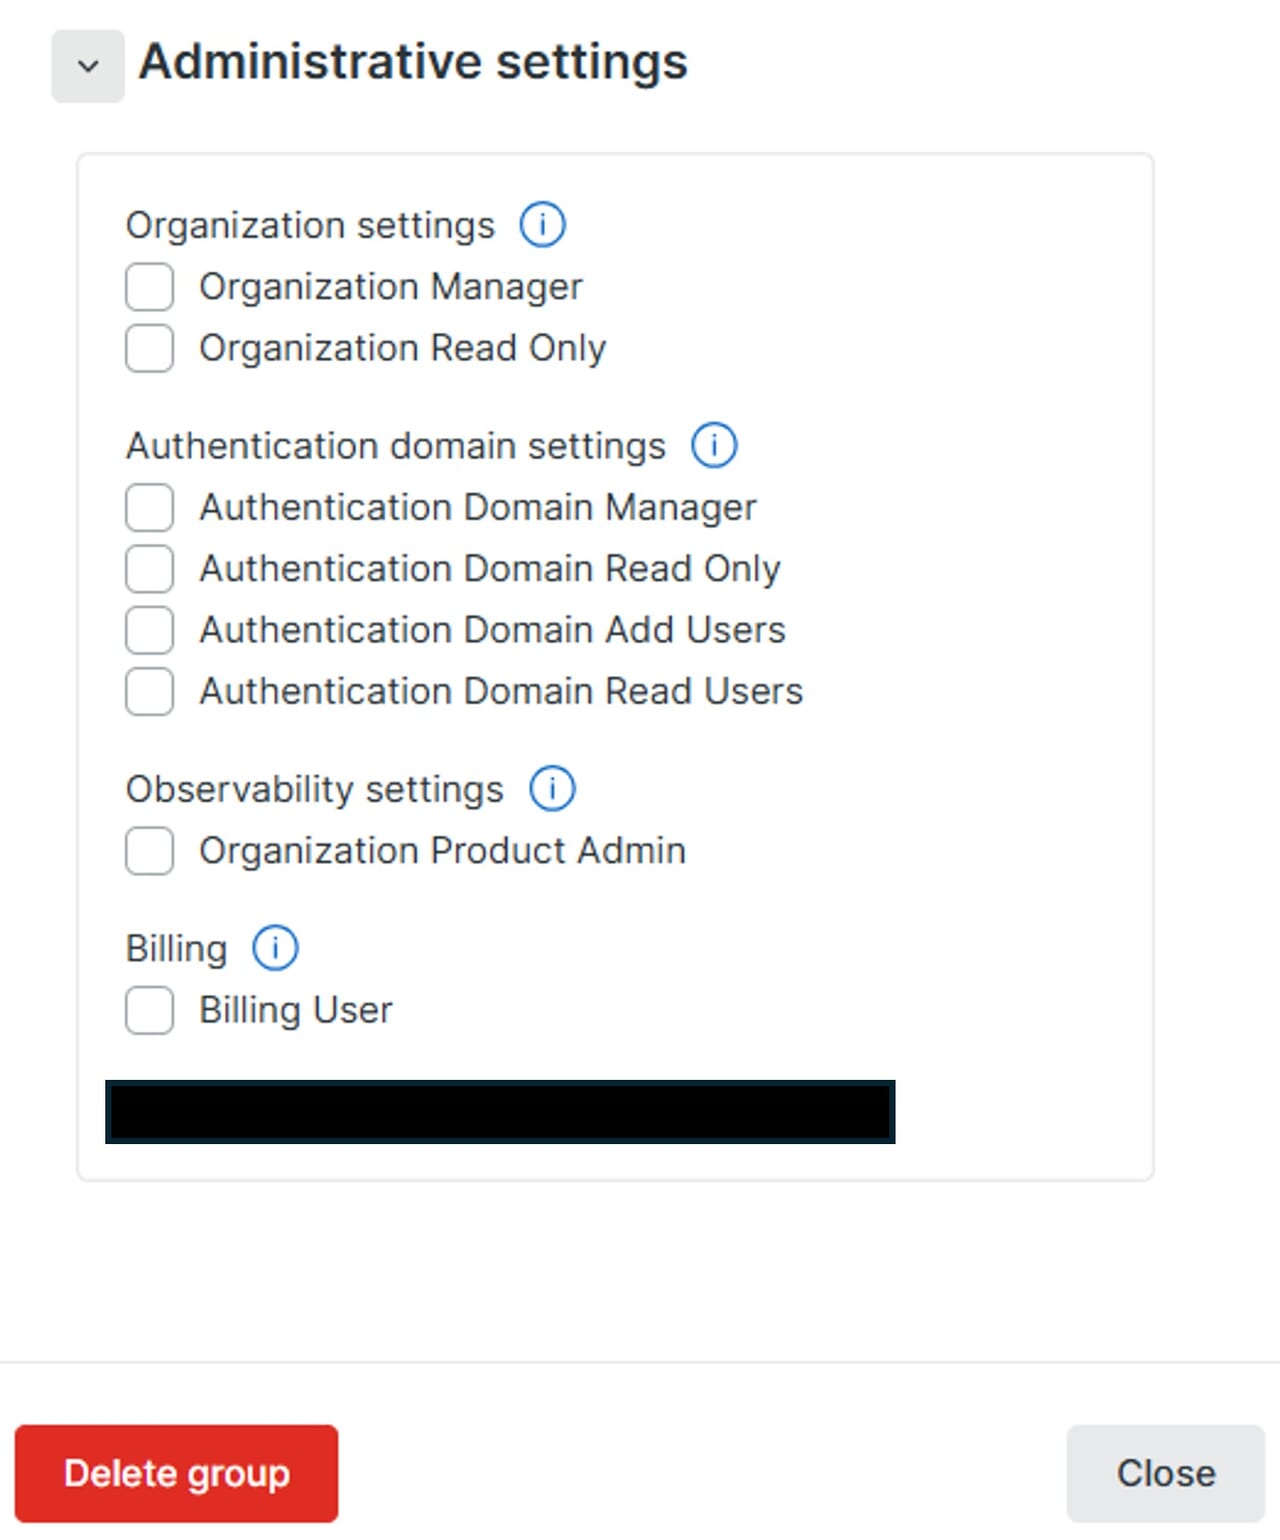
Task: Tick the Organization Read Only checkbox
Action: [149, 348]
